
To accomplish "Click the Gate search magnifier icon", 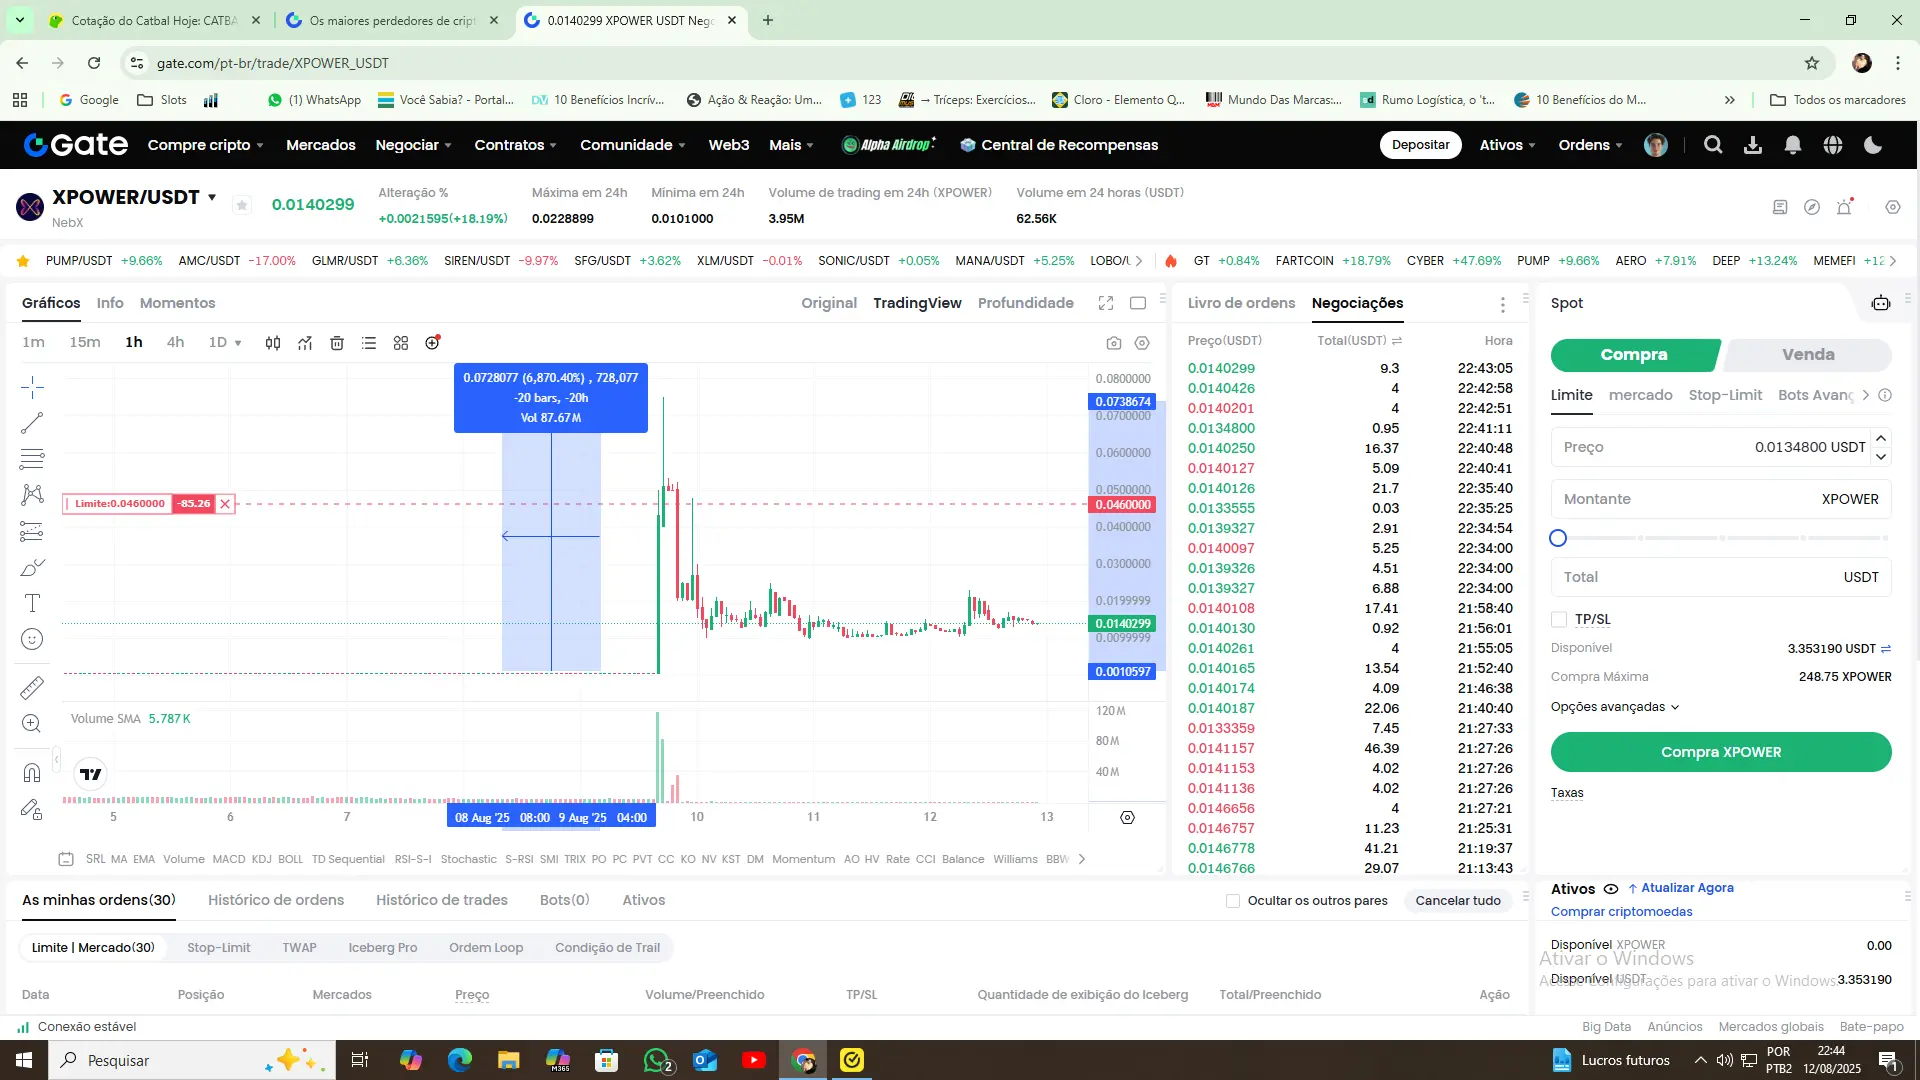I will point(1713,145).
